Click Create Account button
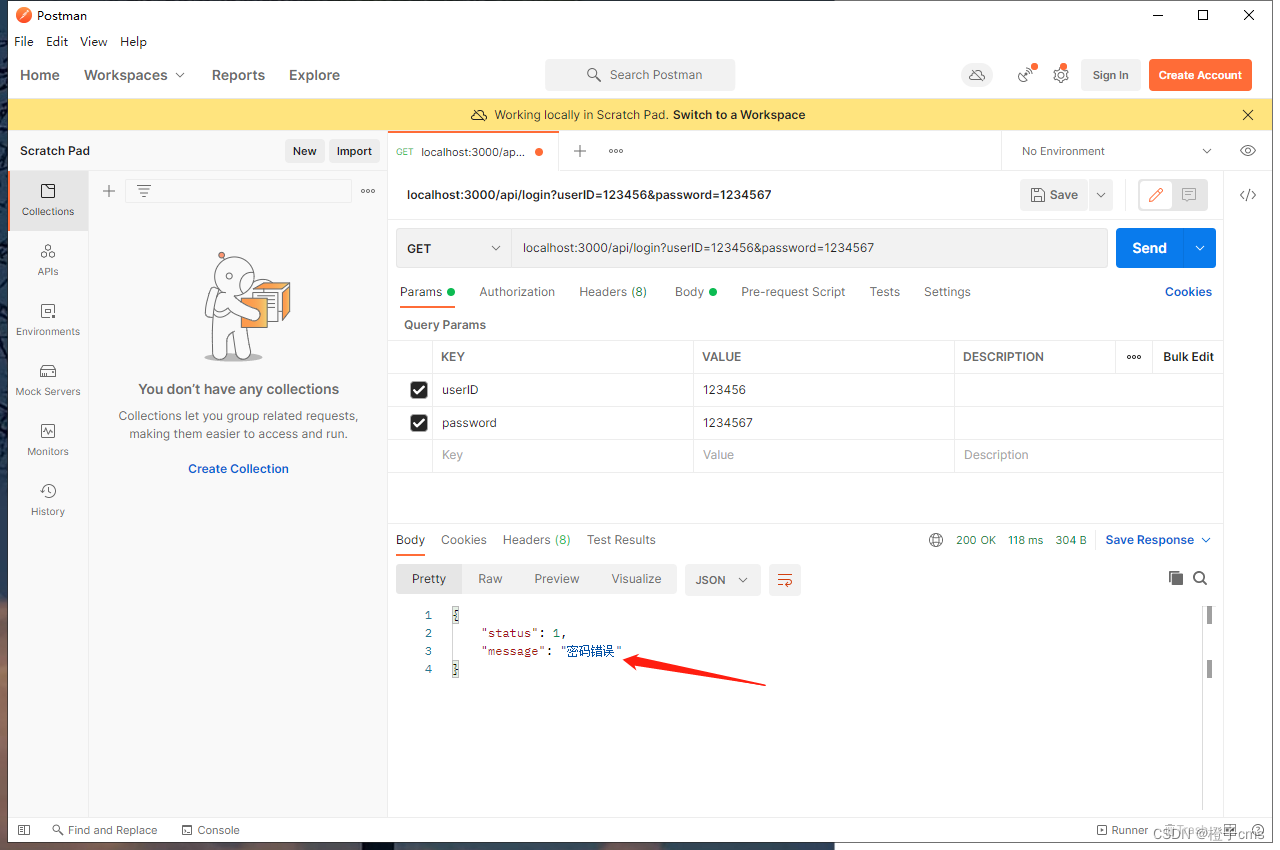The height and width of the screenshot is (850, 1280). click(1200, 75)
